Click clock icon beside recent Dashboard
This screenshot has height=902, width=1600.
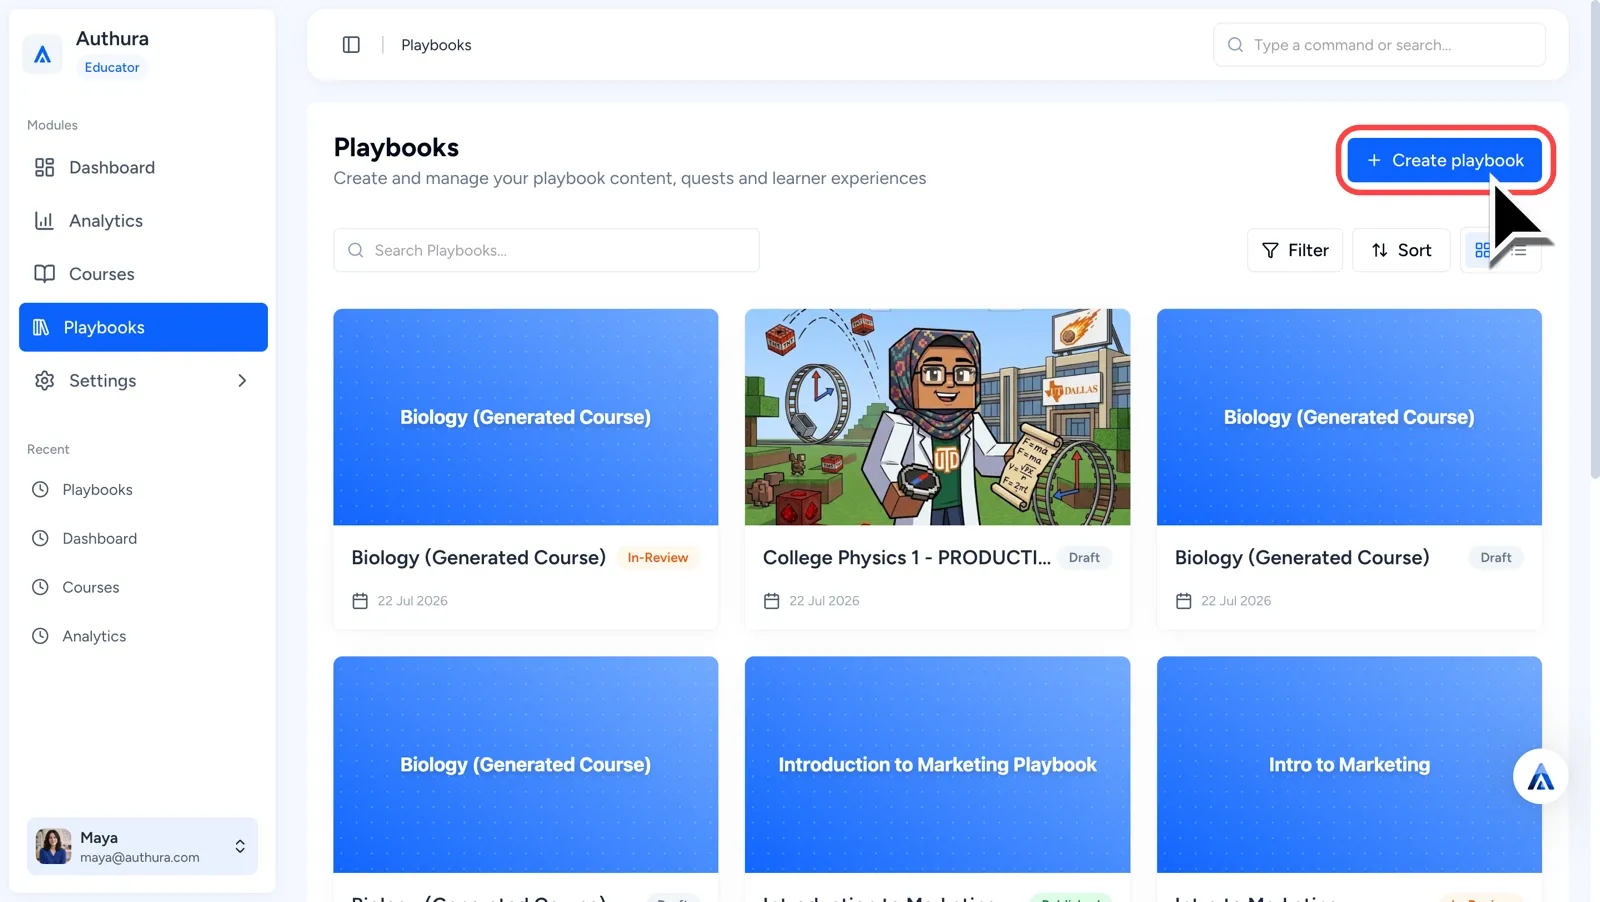point(40,538)
